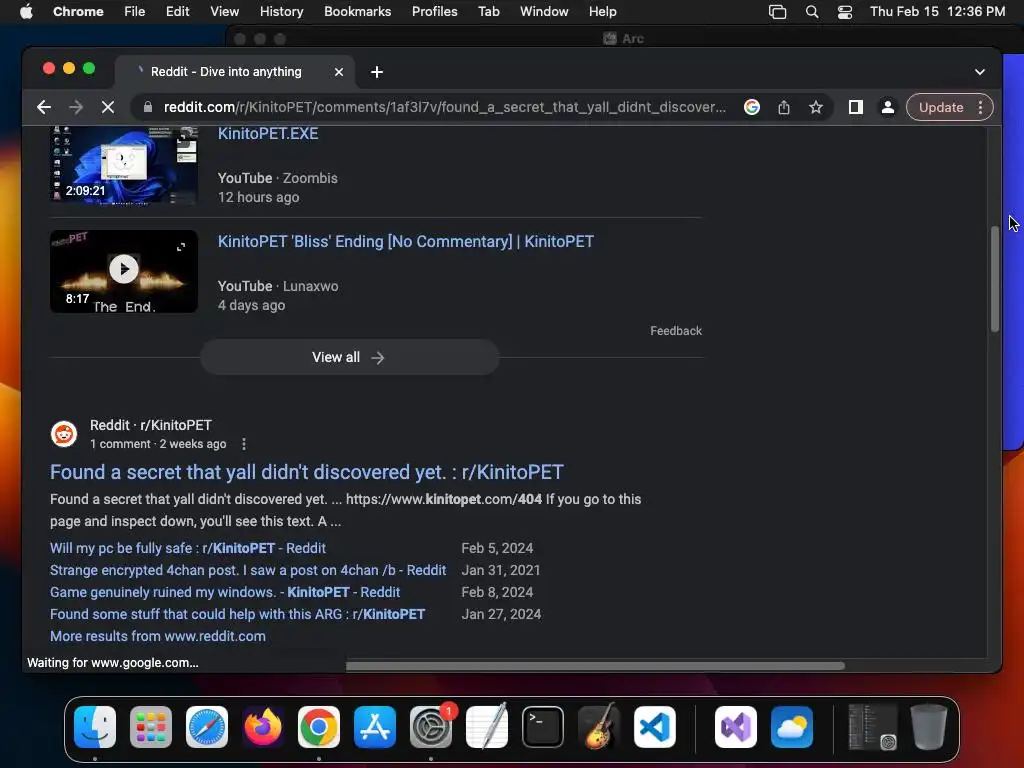Click the clock Thu Feb 15 12:36 PM
Viewport: 1024px width, 768px height.
tap(937, 11)
